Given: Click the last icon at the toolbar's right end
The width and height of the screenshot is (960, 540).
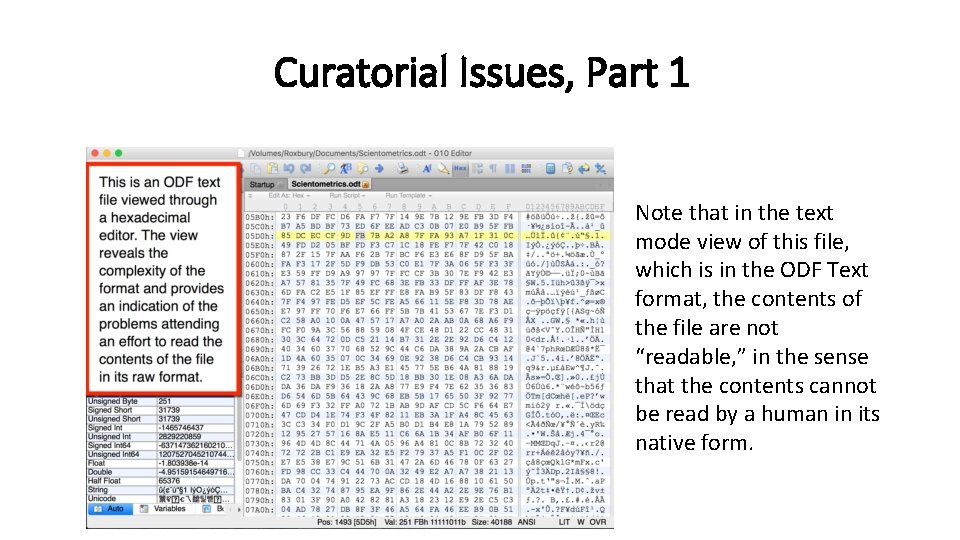Looking at the screenshot, I should coord(600,168).
